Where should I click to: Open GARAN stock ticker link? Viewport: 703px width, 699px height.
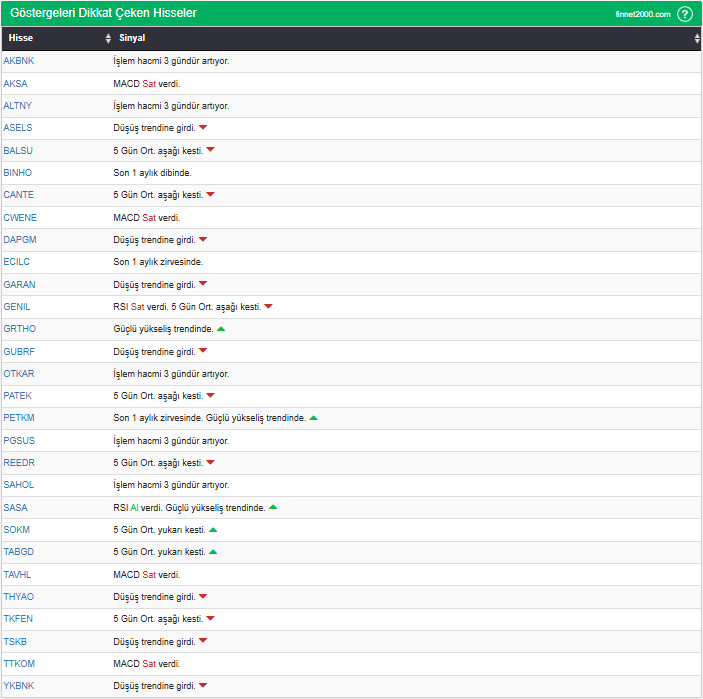point(19,284)
